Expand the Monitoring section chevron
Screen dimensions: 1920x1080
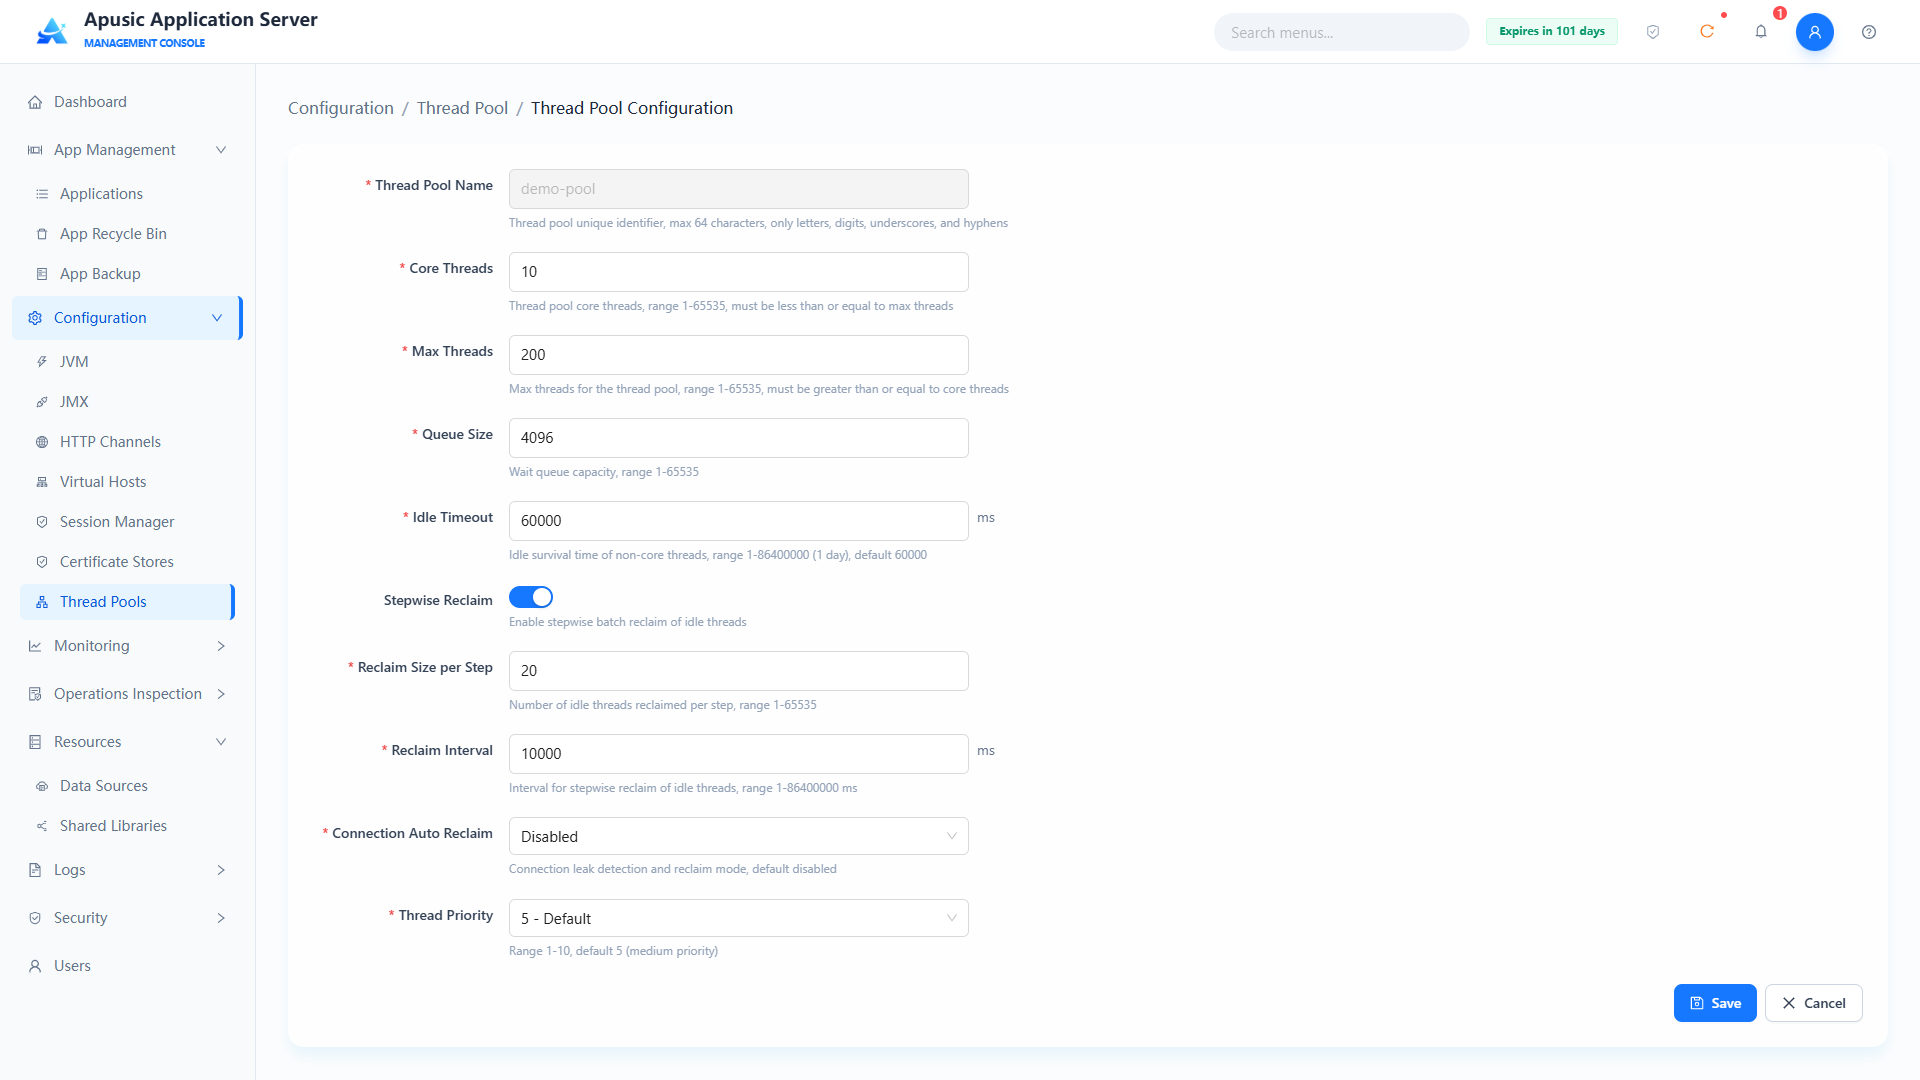[221, 646]
